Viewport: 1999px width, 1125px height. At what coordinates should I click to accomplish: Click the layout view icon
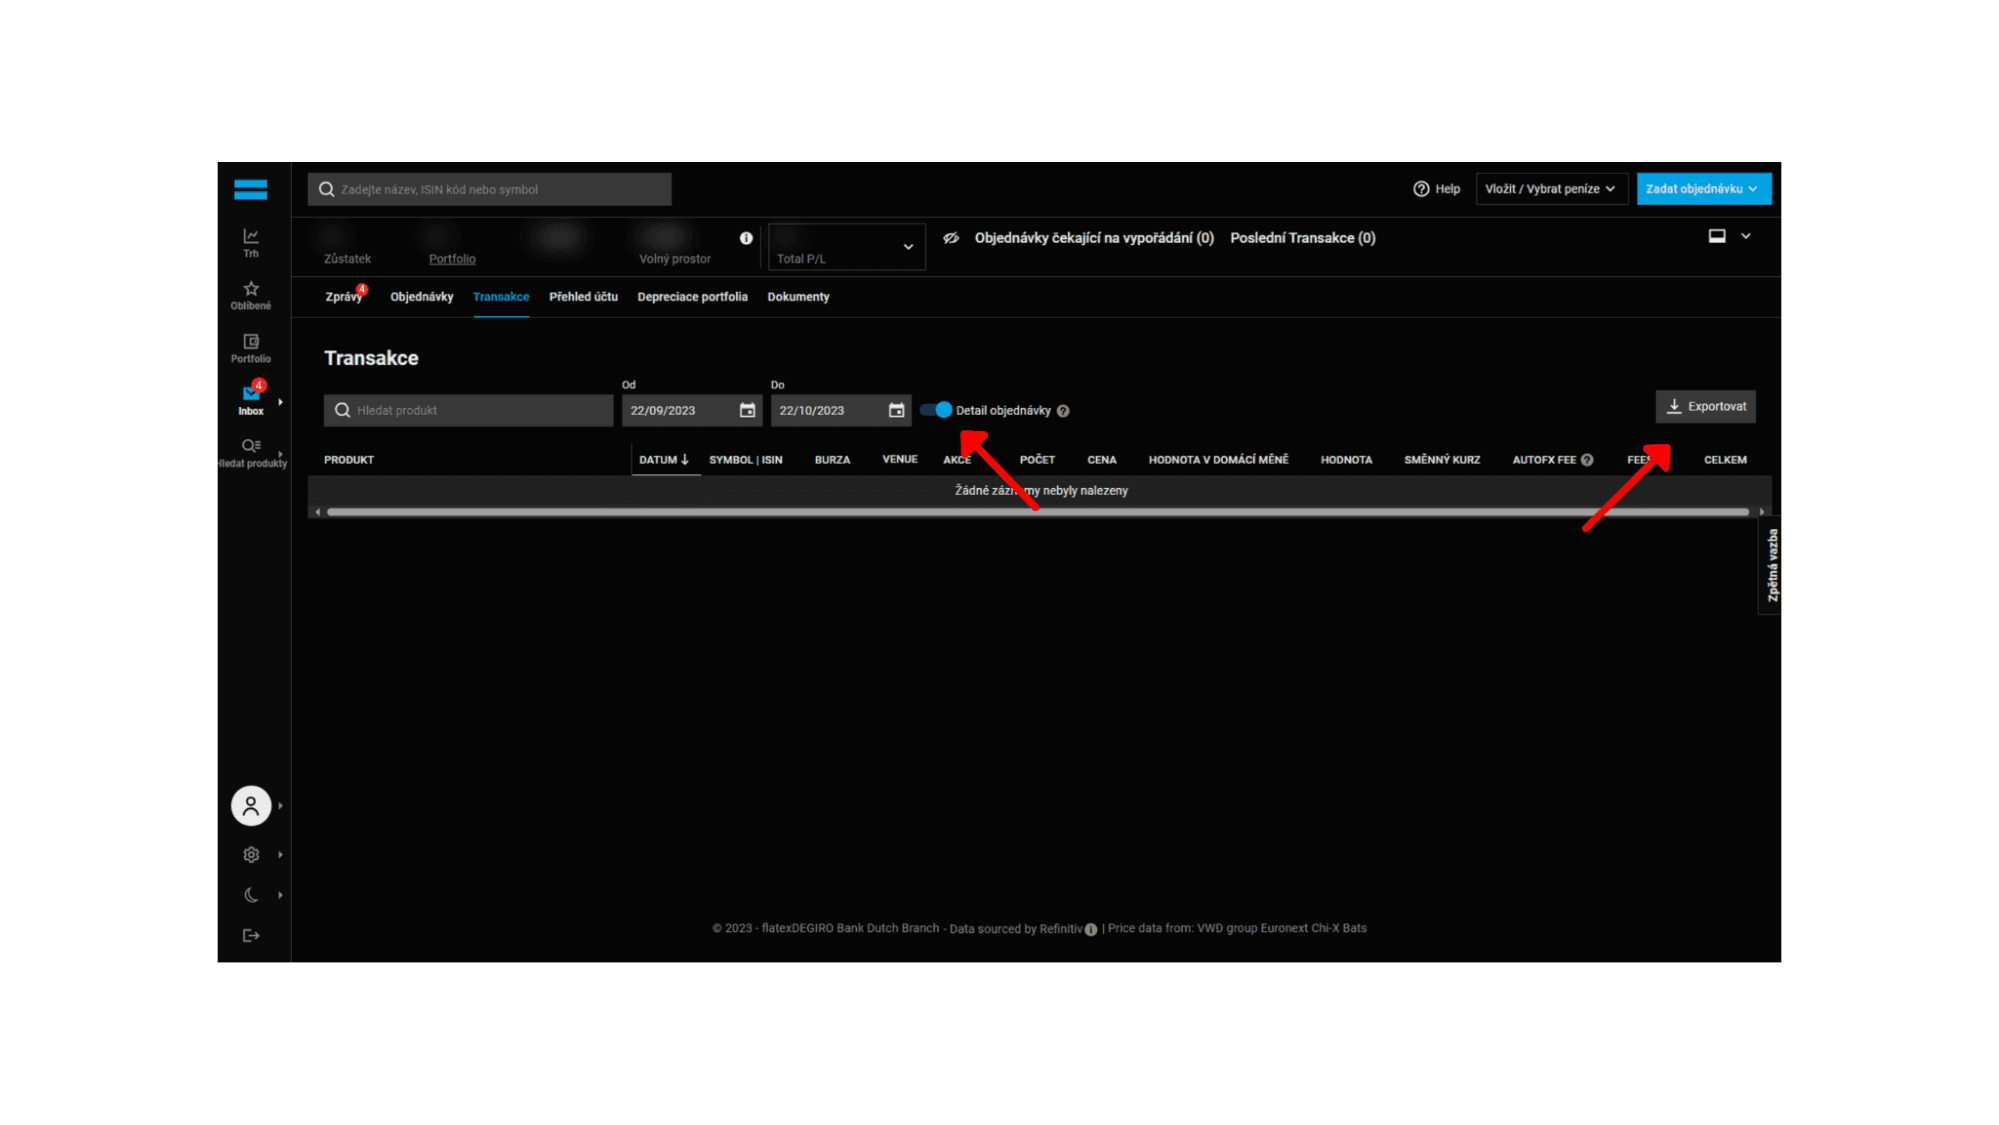coord(1717,236)
